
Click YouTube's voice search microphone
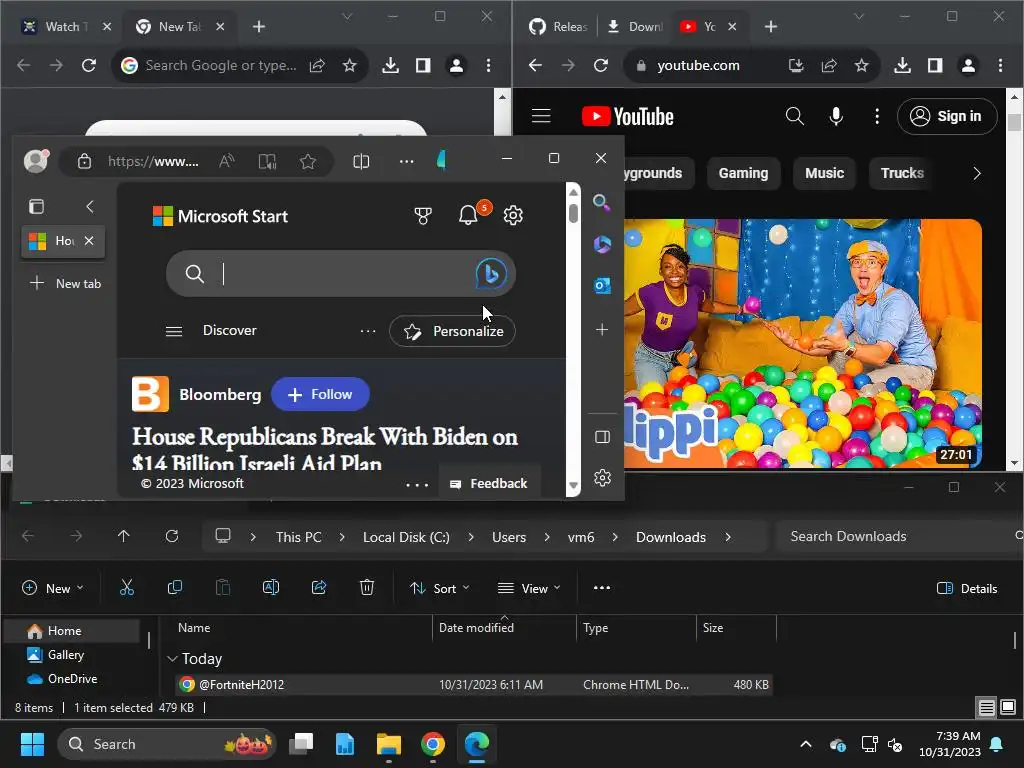[x=836, y=116]
